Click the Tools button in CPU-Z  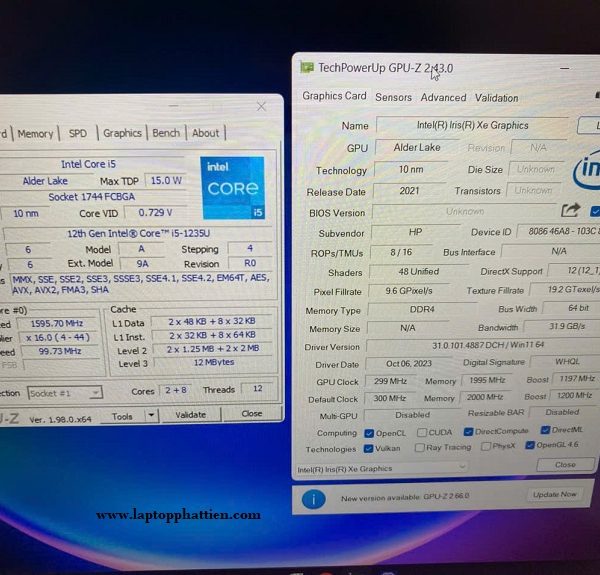pyautogui.click(x=122, y=416)
